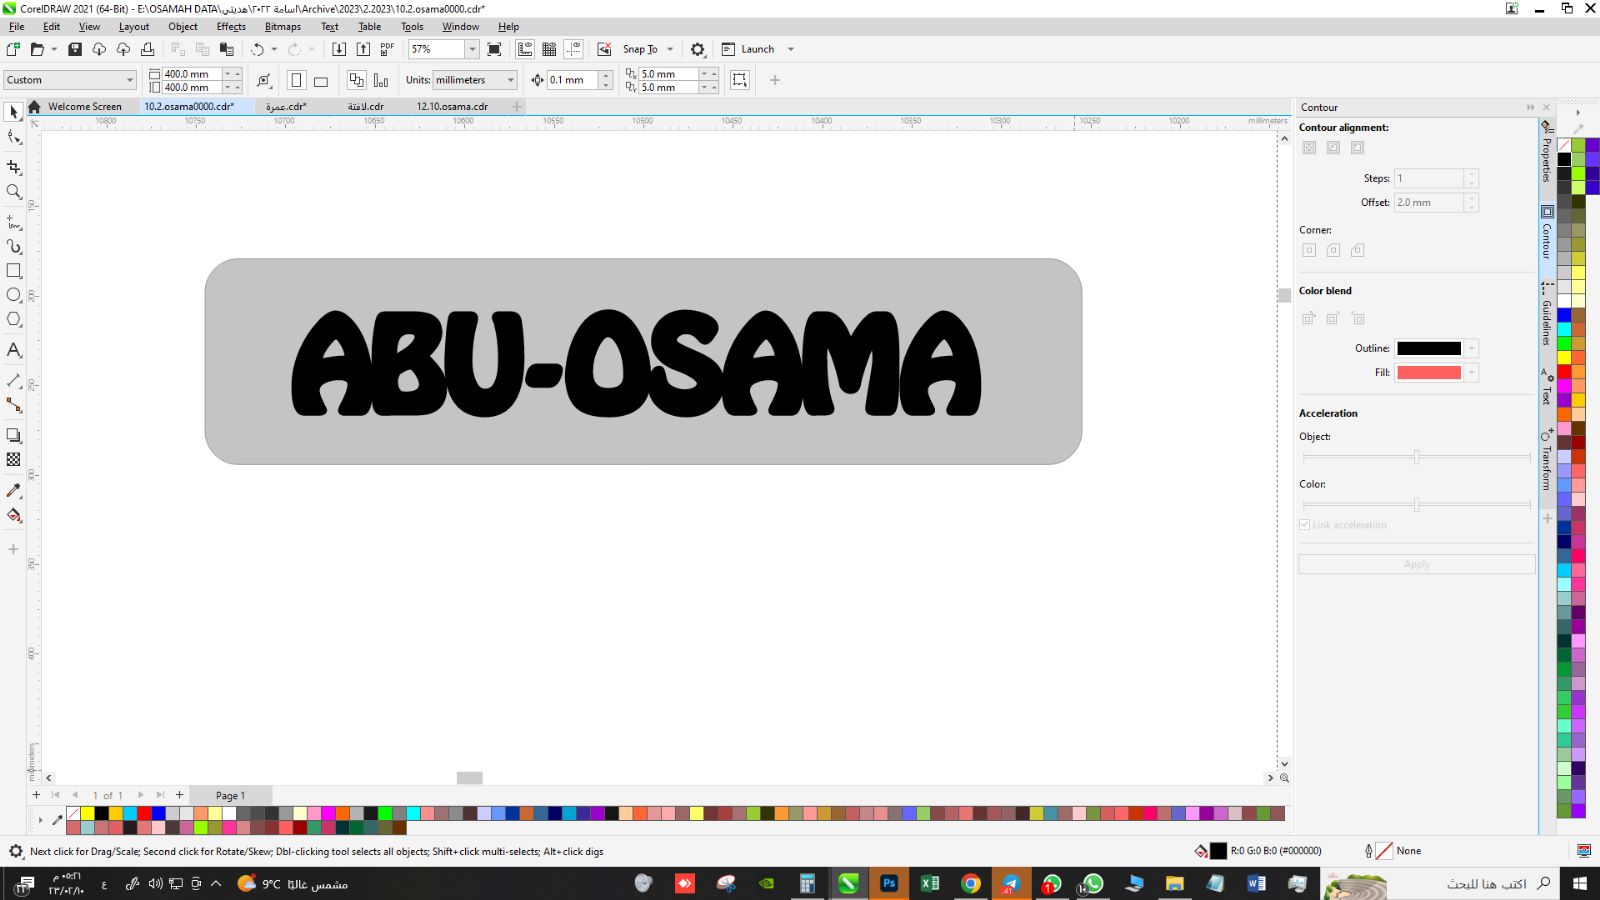Open the Effects menu

[x=231, y=27]
